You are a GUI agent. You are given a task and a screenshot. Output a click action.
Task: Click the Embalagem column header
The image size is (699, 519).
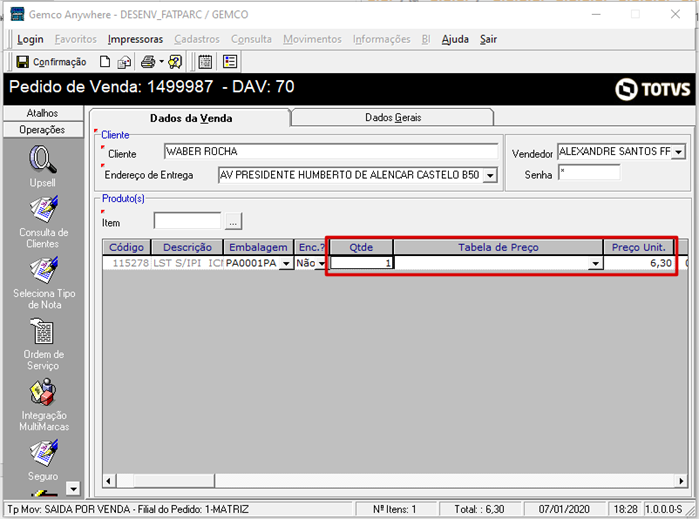pos(259,247)
